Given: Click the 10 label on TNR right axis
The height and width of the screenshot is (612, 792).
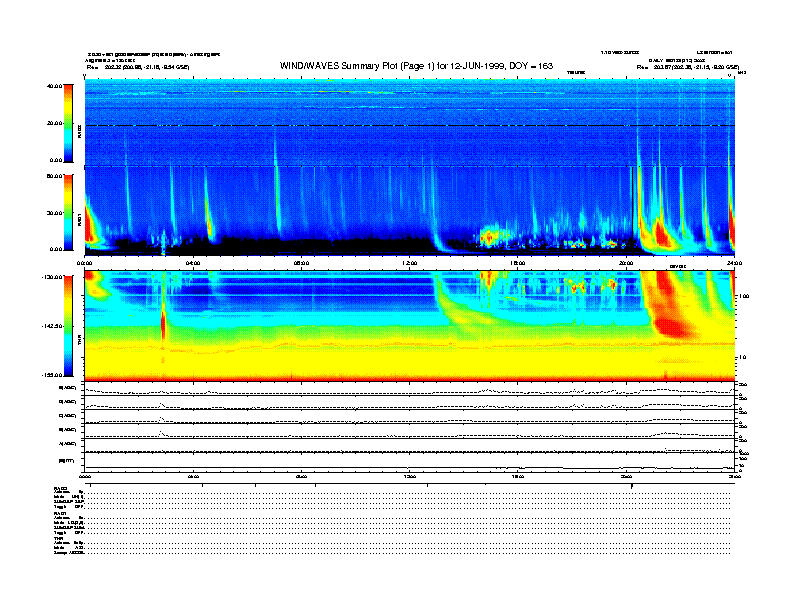Looking at the screenshot, I should (742, 357).
